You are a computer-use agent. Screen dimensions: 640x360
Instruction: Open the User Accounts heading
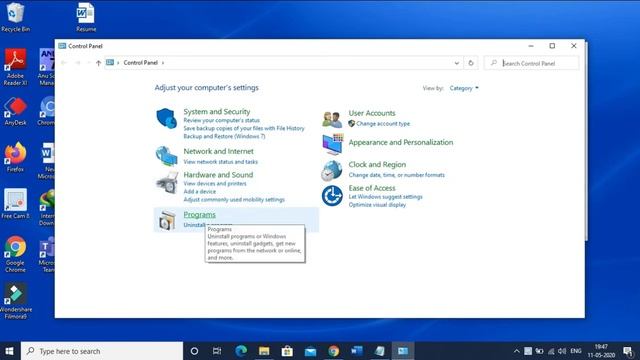tap(372, 113)
